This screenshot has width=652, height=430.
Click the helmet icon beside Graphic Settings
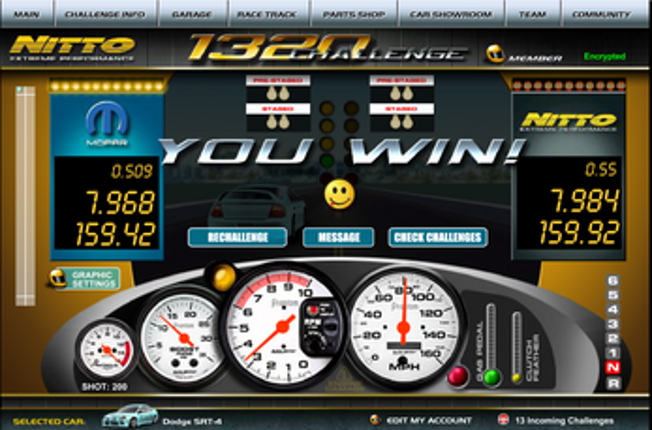click(x=57, y=279)
